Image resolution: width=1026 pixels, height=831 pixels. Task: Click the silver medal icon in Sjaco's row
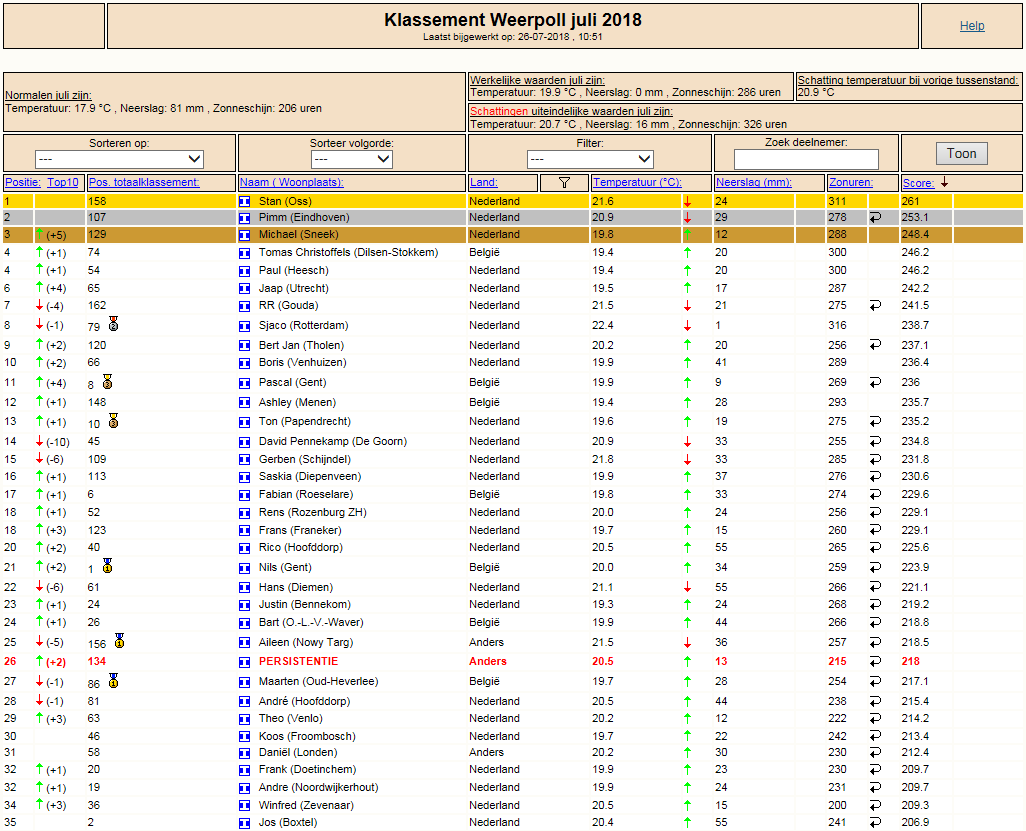click(x=113, y=323)
